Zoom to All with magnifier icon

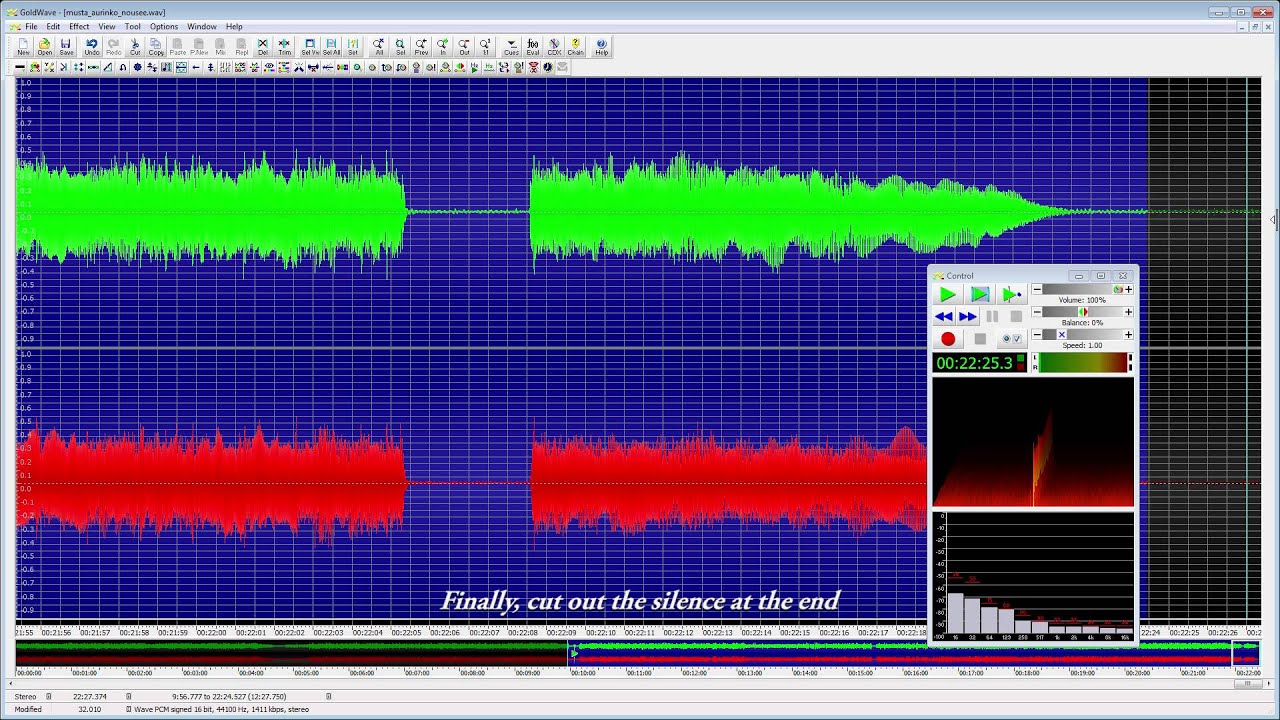[x=378, y=47]
